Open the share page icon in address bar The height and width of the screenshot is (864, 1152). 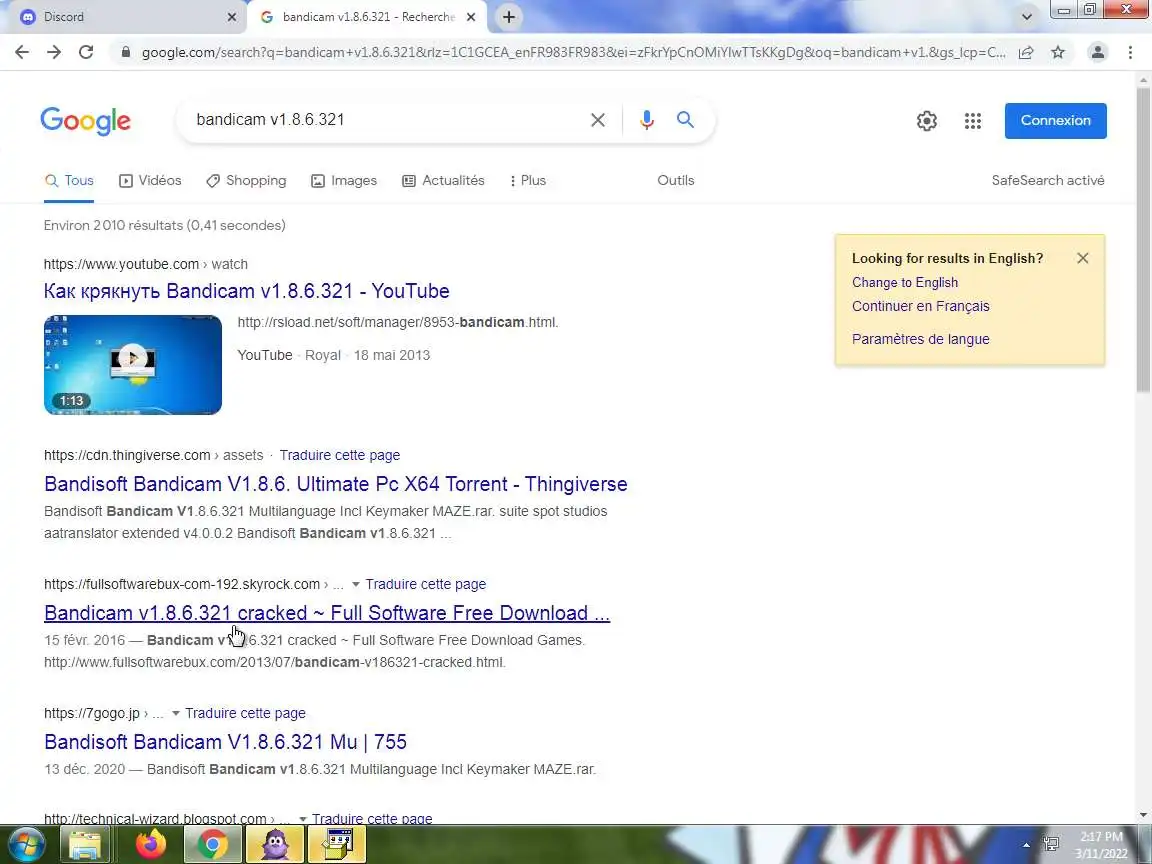click(1026, 52)
